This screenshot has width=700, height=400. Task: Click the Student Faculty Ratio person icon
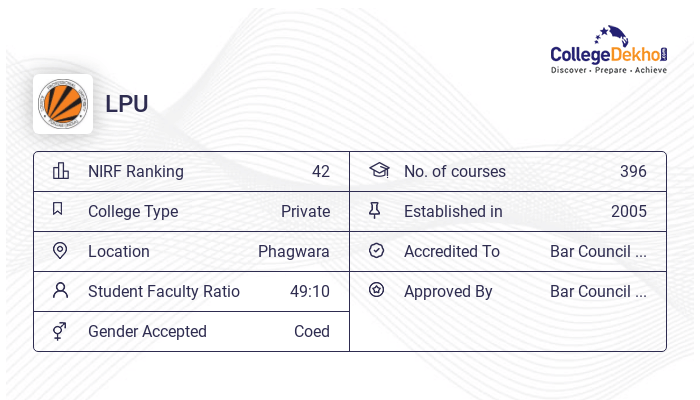[x=61, y=291]
